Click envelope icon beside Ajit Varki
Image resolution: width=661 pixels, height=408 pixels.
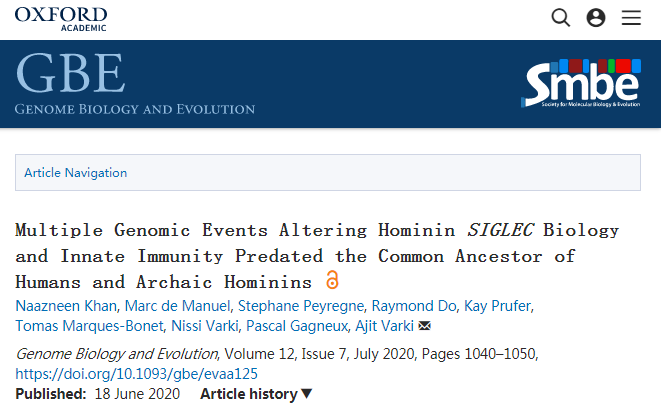point(425,326)
